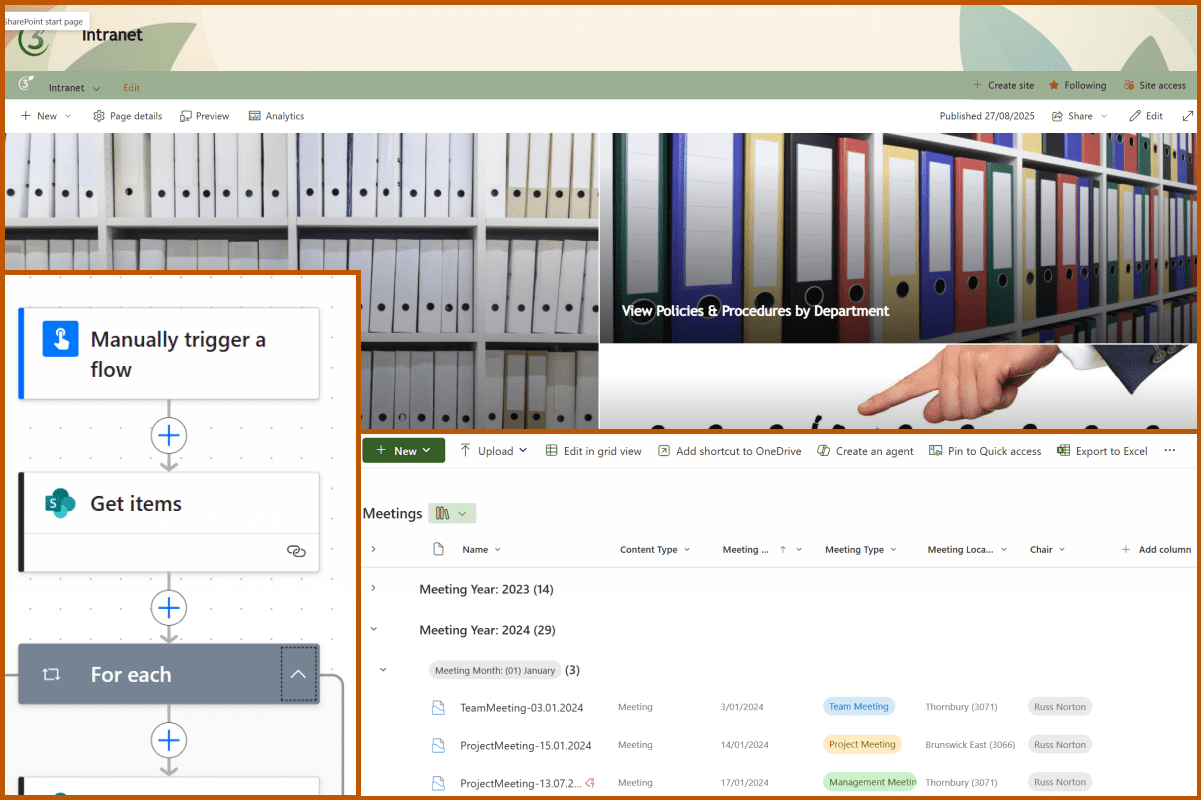Click the Create an agent icon

tap(824, 451)
